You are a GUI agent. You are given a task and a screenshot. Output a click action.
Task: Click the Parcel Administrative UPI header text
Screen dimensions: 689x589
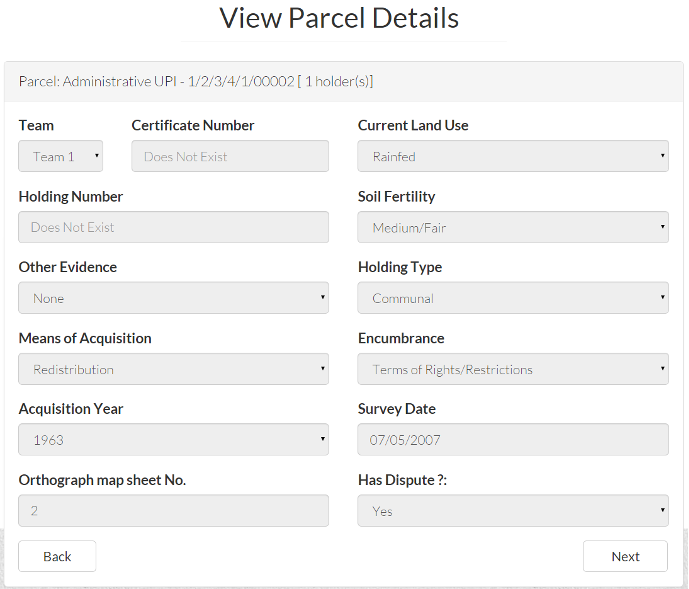[x=196, y=81]
